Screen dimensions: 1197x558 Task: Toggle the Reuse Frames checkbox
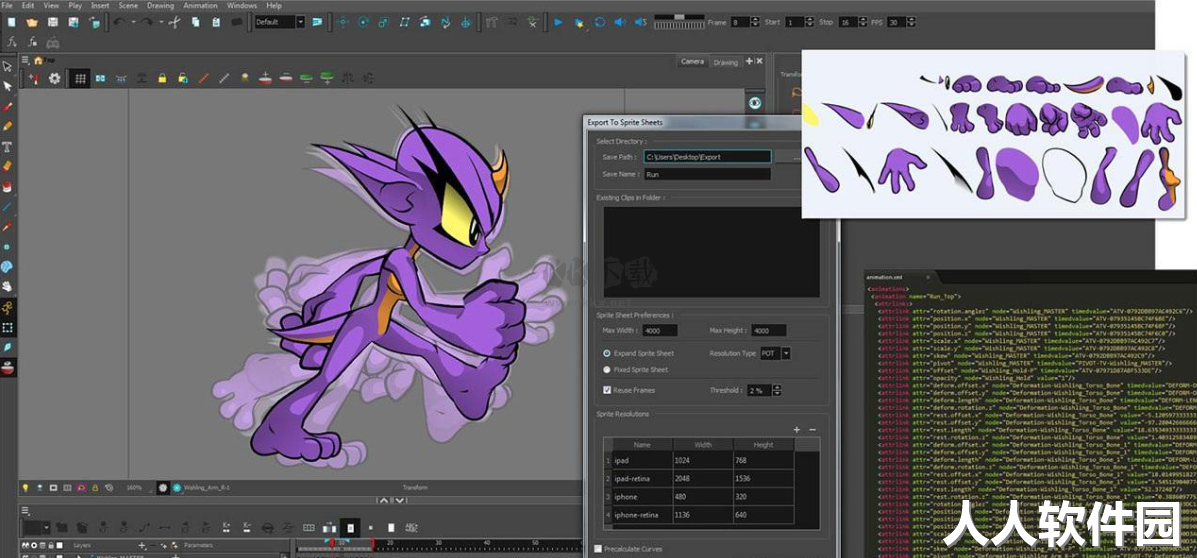[x=607, y=390]
